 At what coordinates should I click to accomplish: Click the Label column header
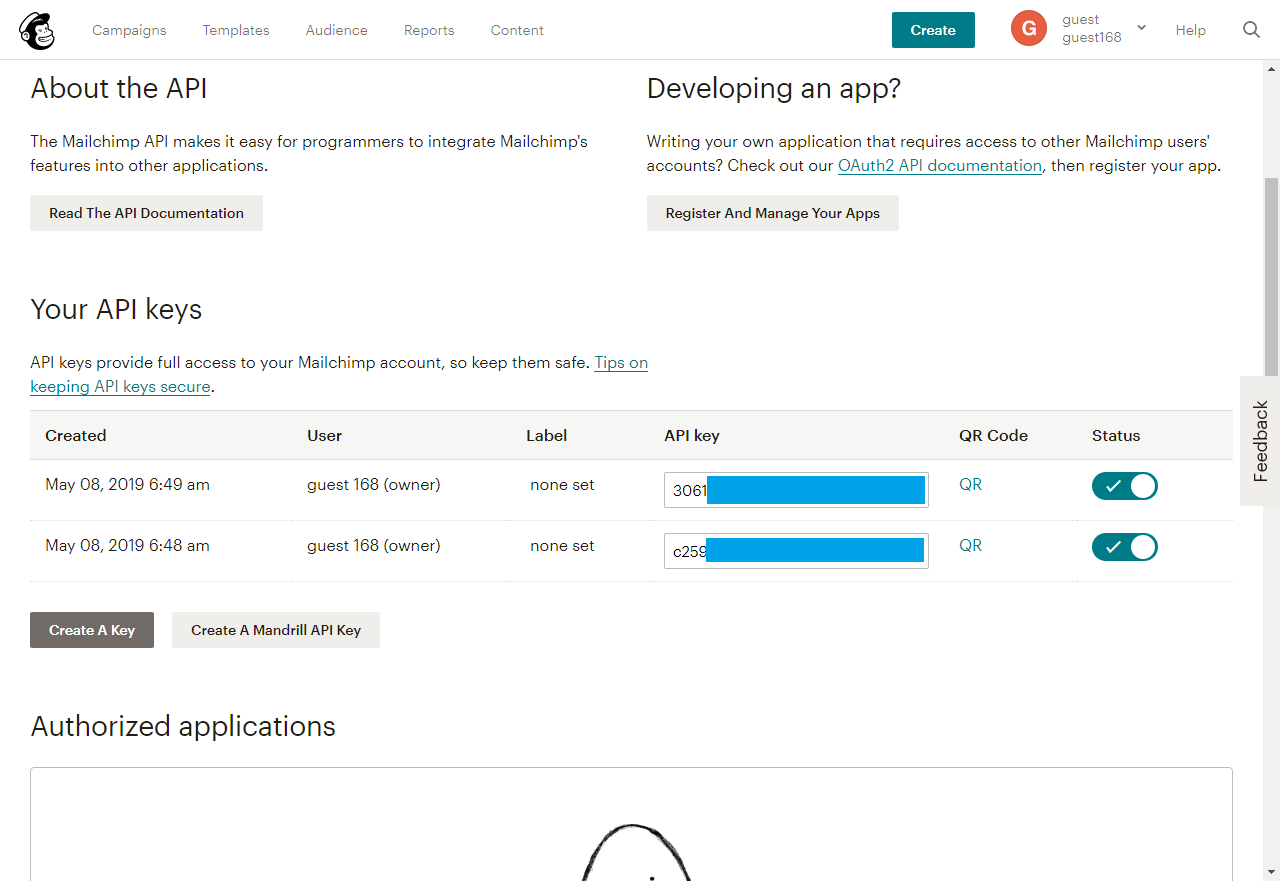tap(546, 436)
